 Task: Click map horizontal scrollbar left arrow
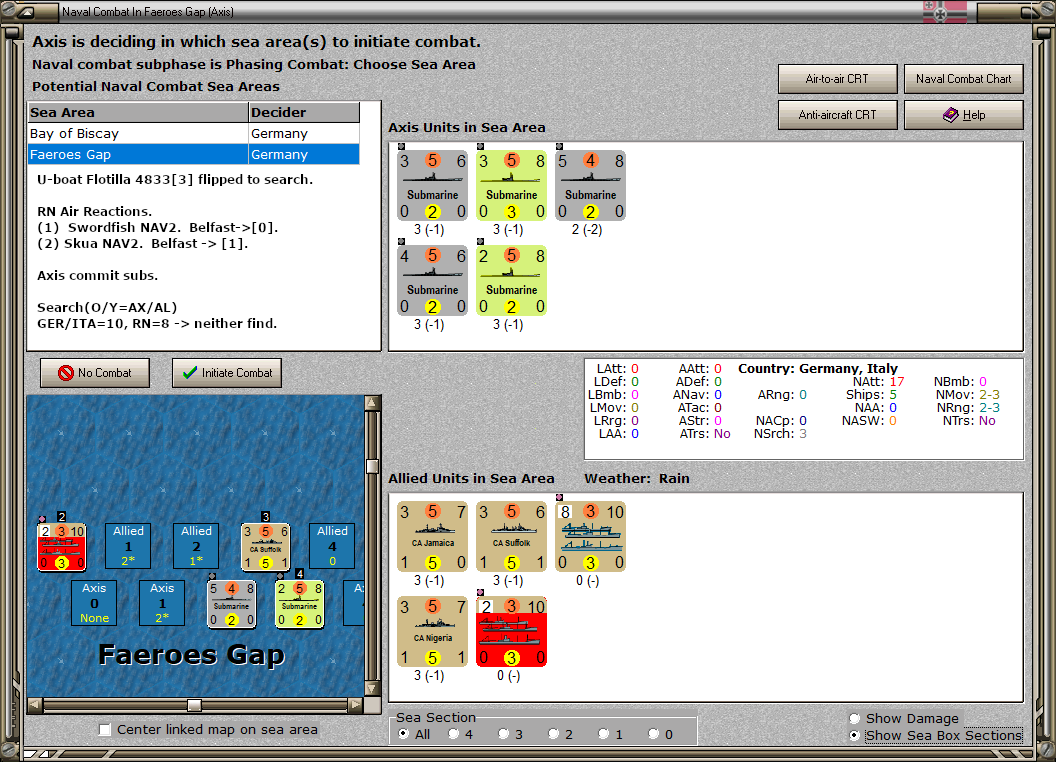pyautogui.click(x=35, y=705)
